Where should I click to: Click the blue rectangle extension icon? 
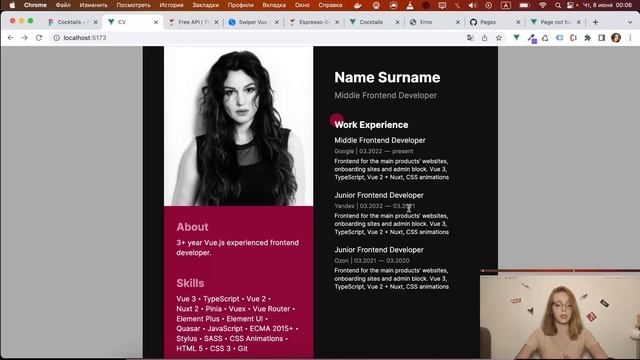click(x=560, y=38)
